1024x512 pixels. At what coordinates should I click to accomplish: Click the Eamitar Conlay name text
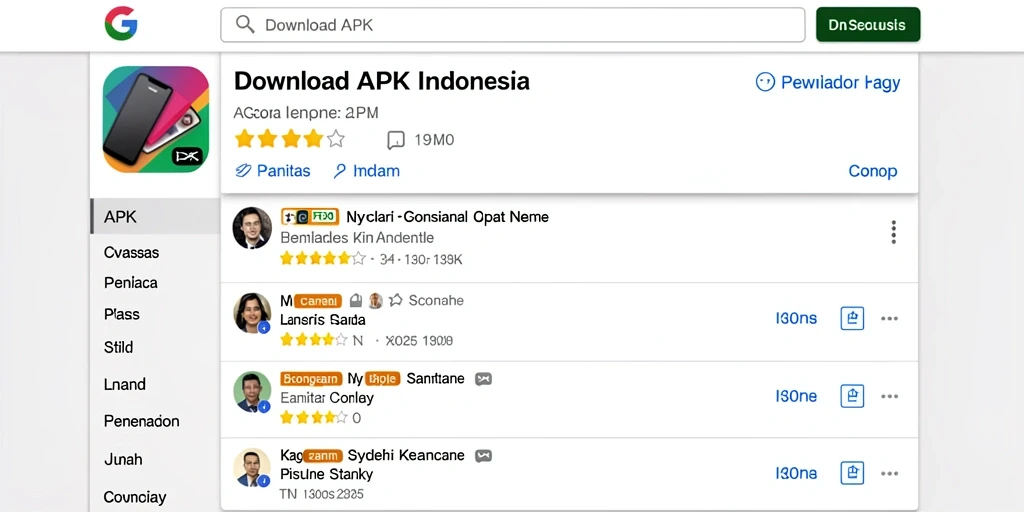pos(327,398)
